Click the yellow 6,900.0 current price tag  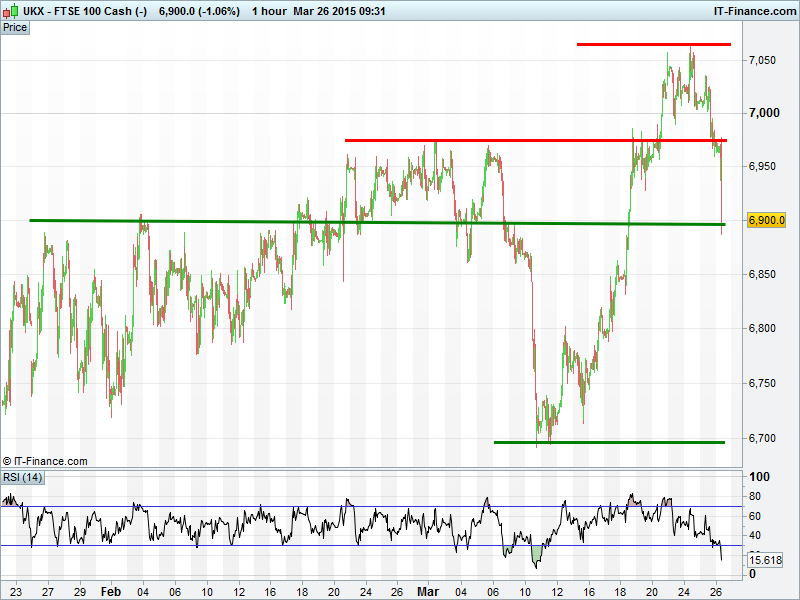pos(766,220)
